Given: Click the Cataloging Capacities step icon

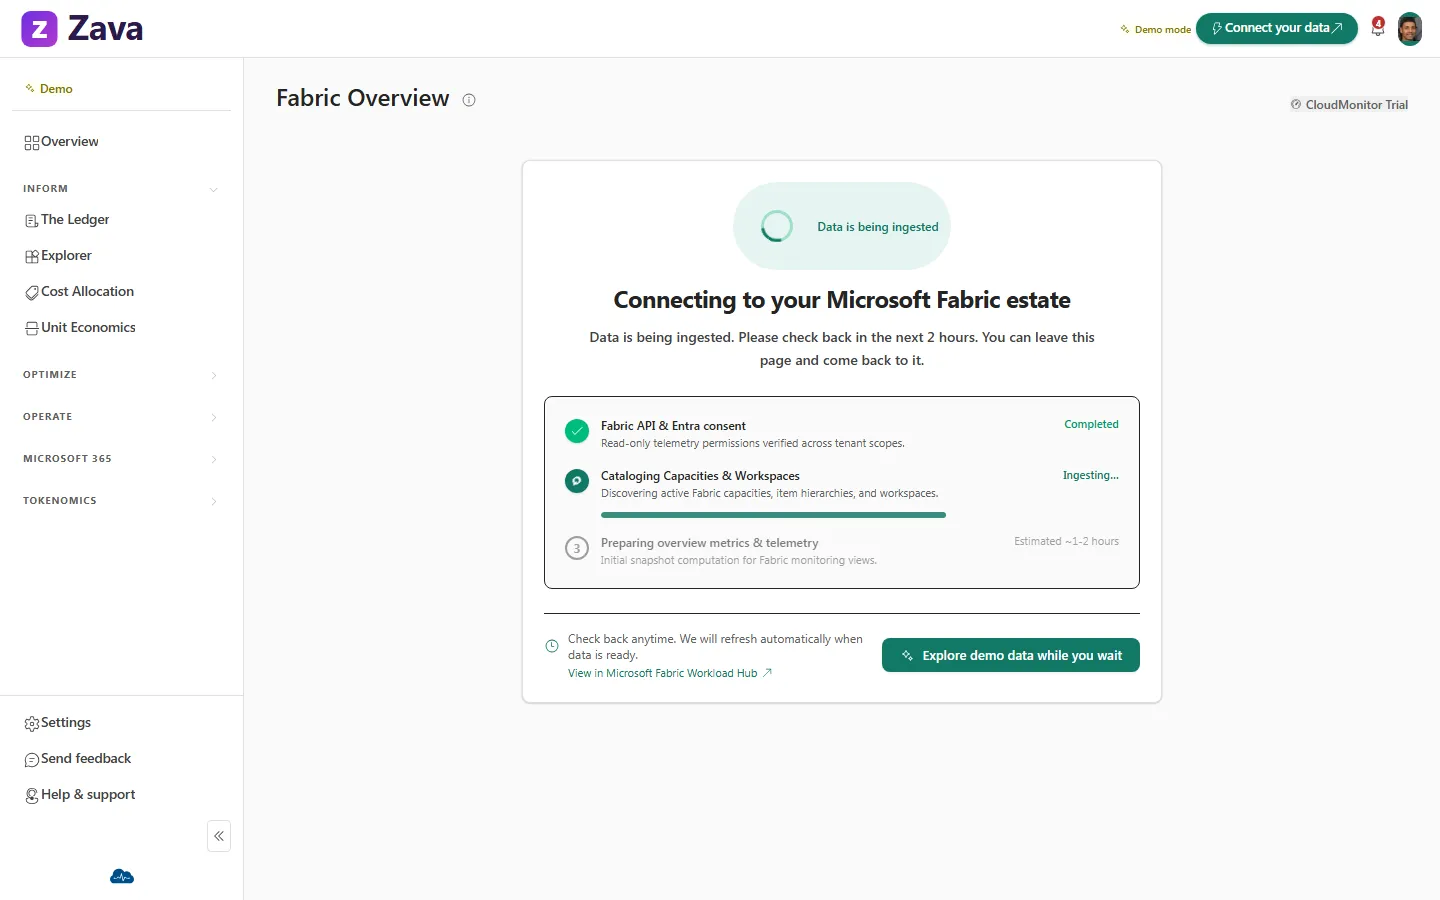Looking at the screenshot, I should pyautogui.click(x=577, y=481).
